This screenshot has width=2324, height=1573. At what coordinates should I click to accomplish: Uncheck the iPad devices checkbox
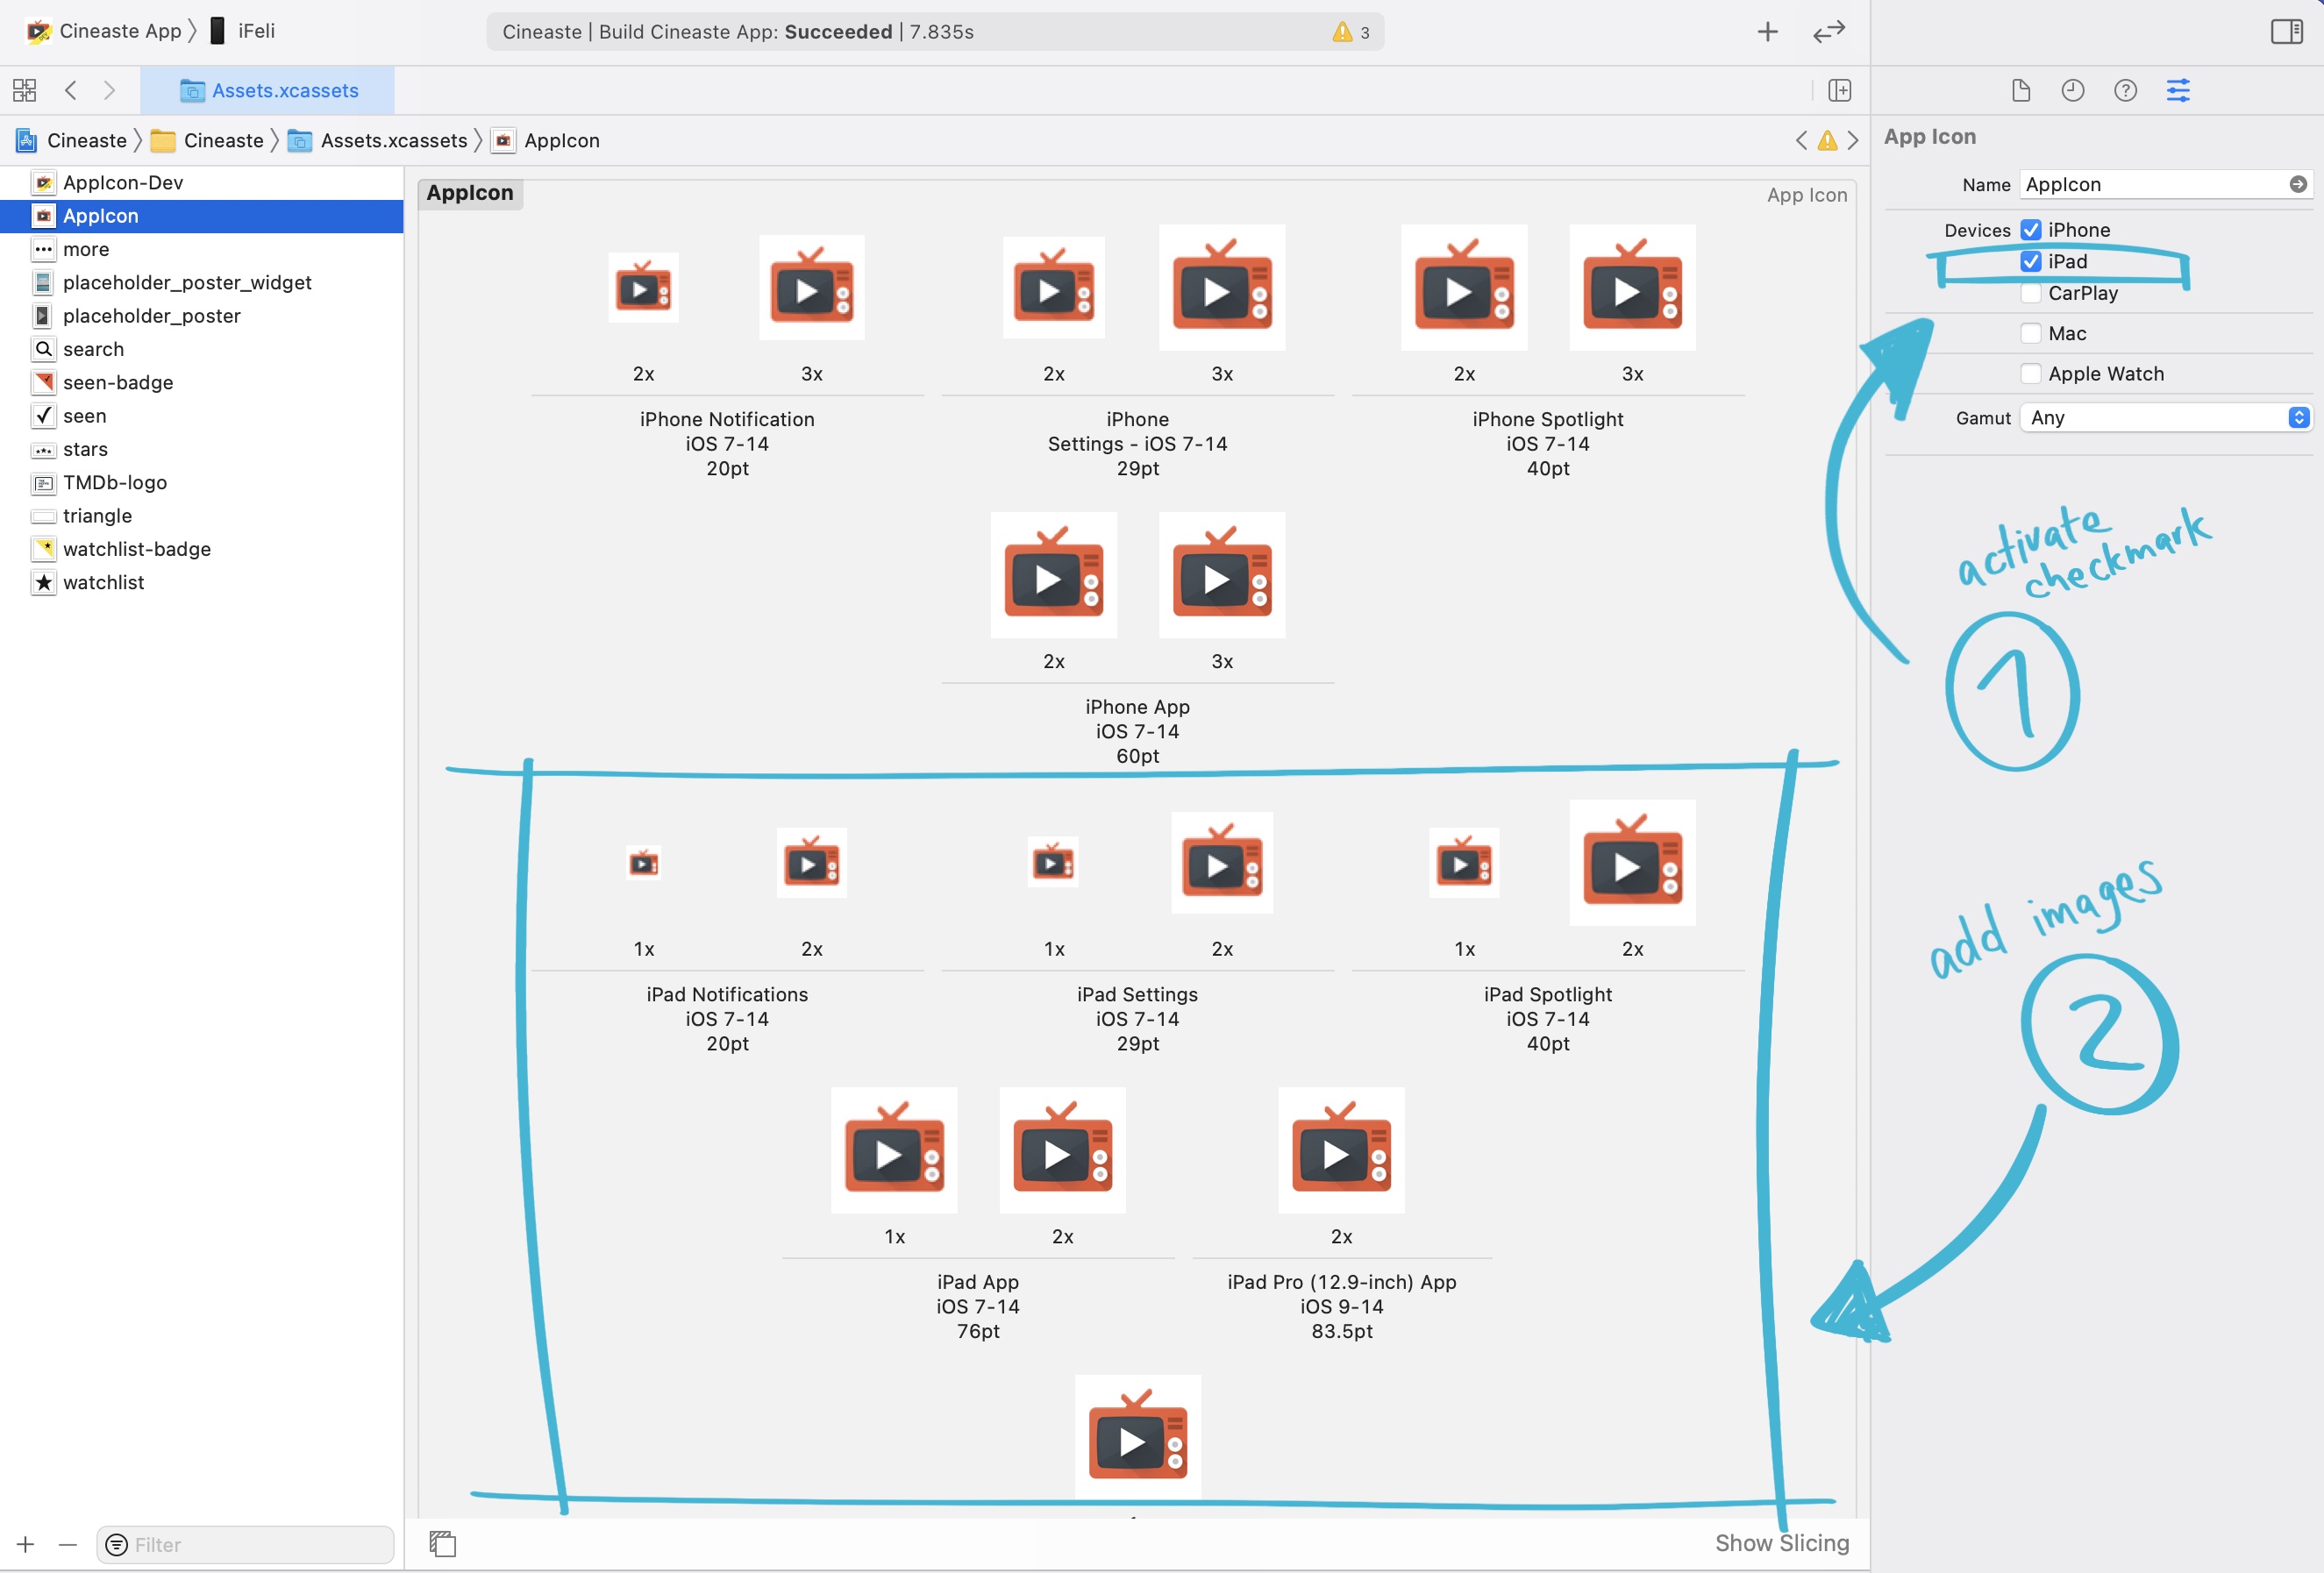click(x=2030, y=262)
